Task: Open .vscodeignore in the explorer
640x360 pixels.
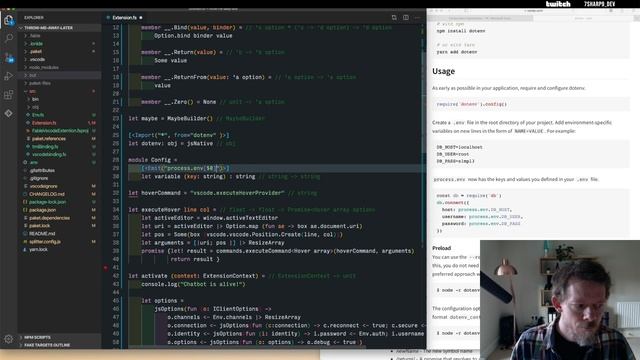Action: (x=43, y=187)
